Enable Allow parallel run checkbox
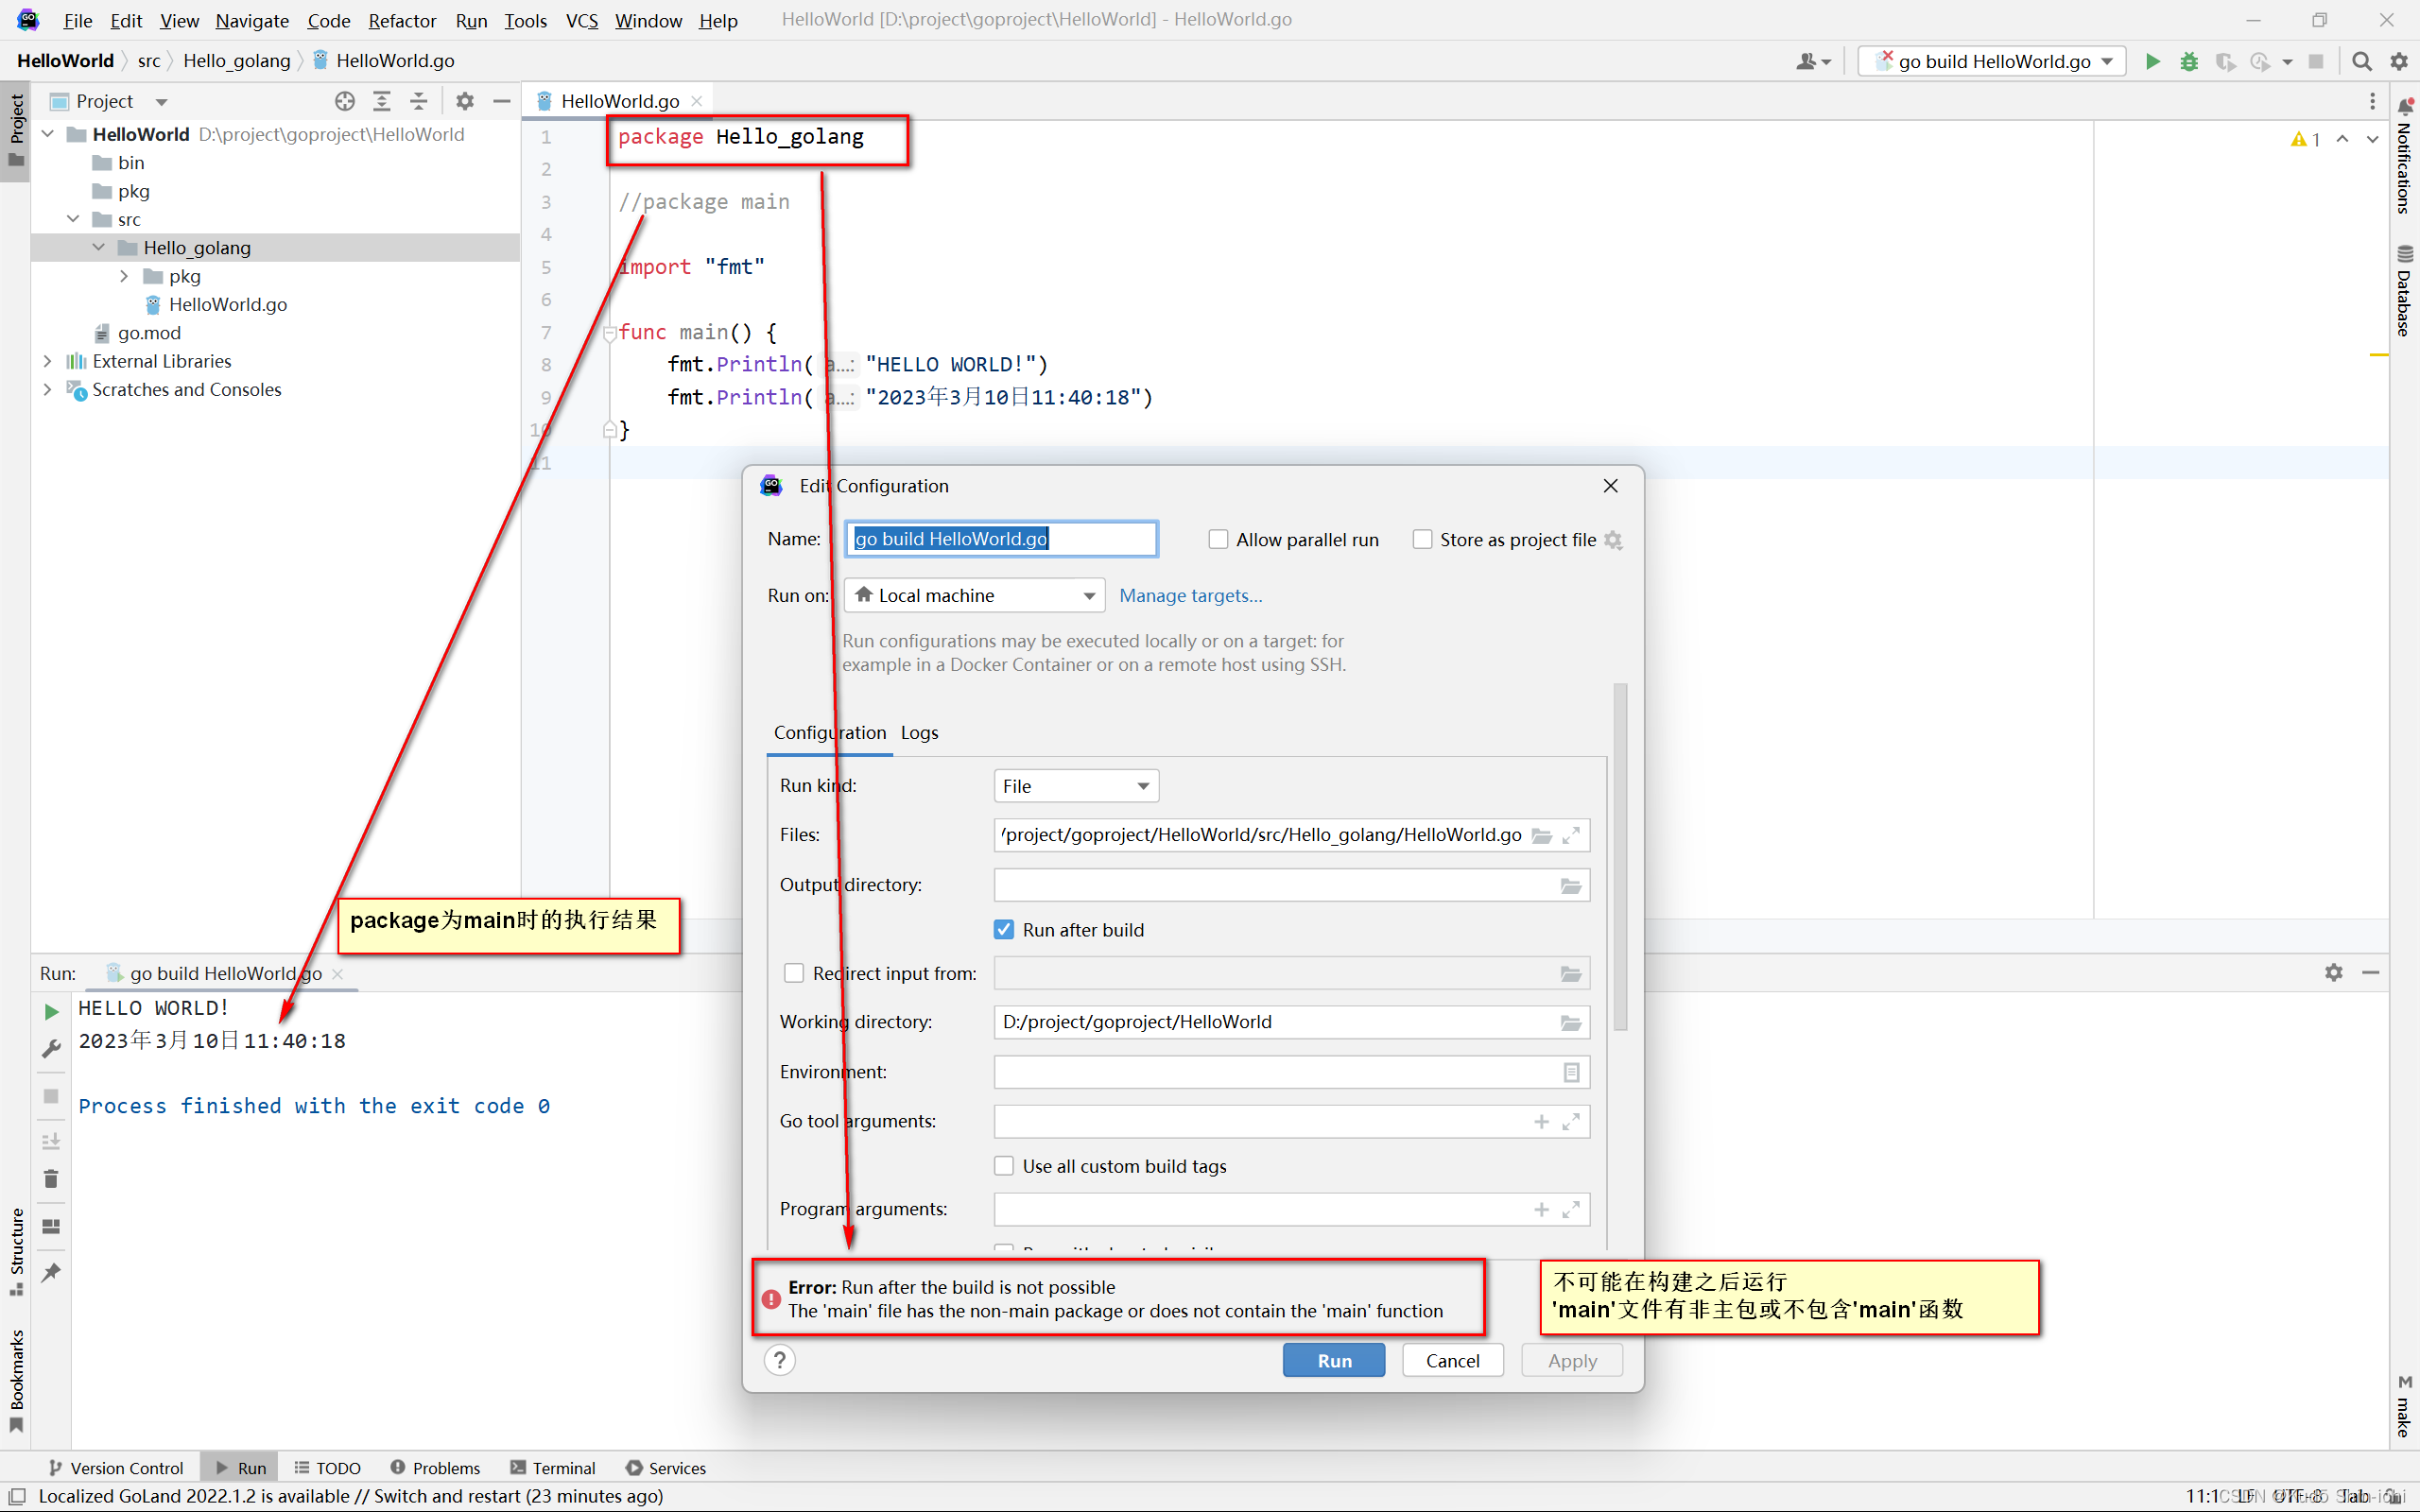The image size is (2420, 1512). pos(1218,539)
